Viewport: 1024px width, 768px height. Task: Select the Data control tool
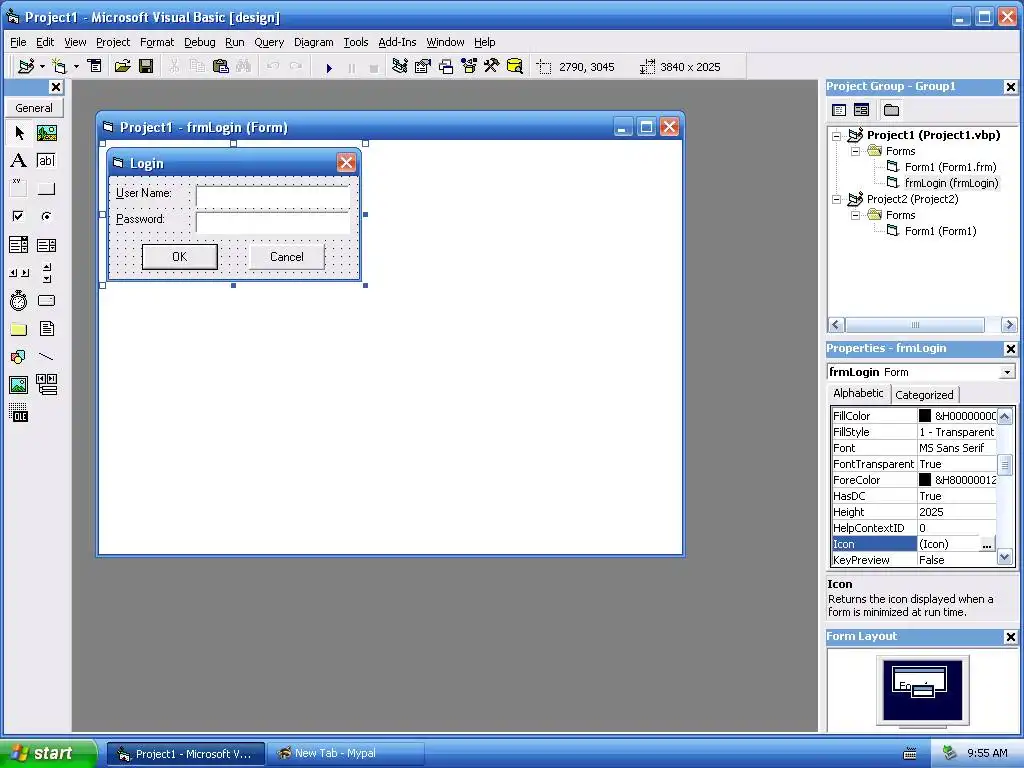click(x=46, y=385)
